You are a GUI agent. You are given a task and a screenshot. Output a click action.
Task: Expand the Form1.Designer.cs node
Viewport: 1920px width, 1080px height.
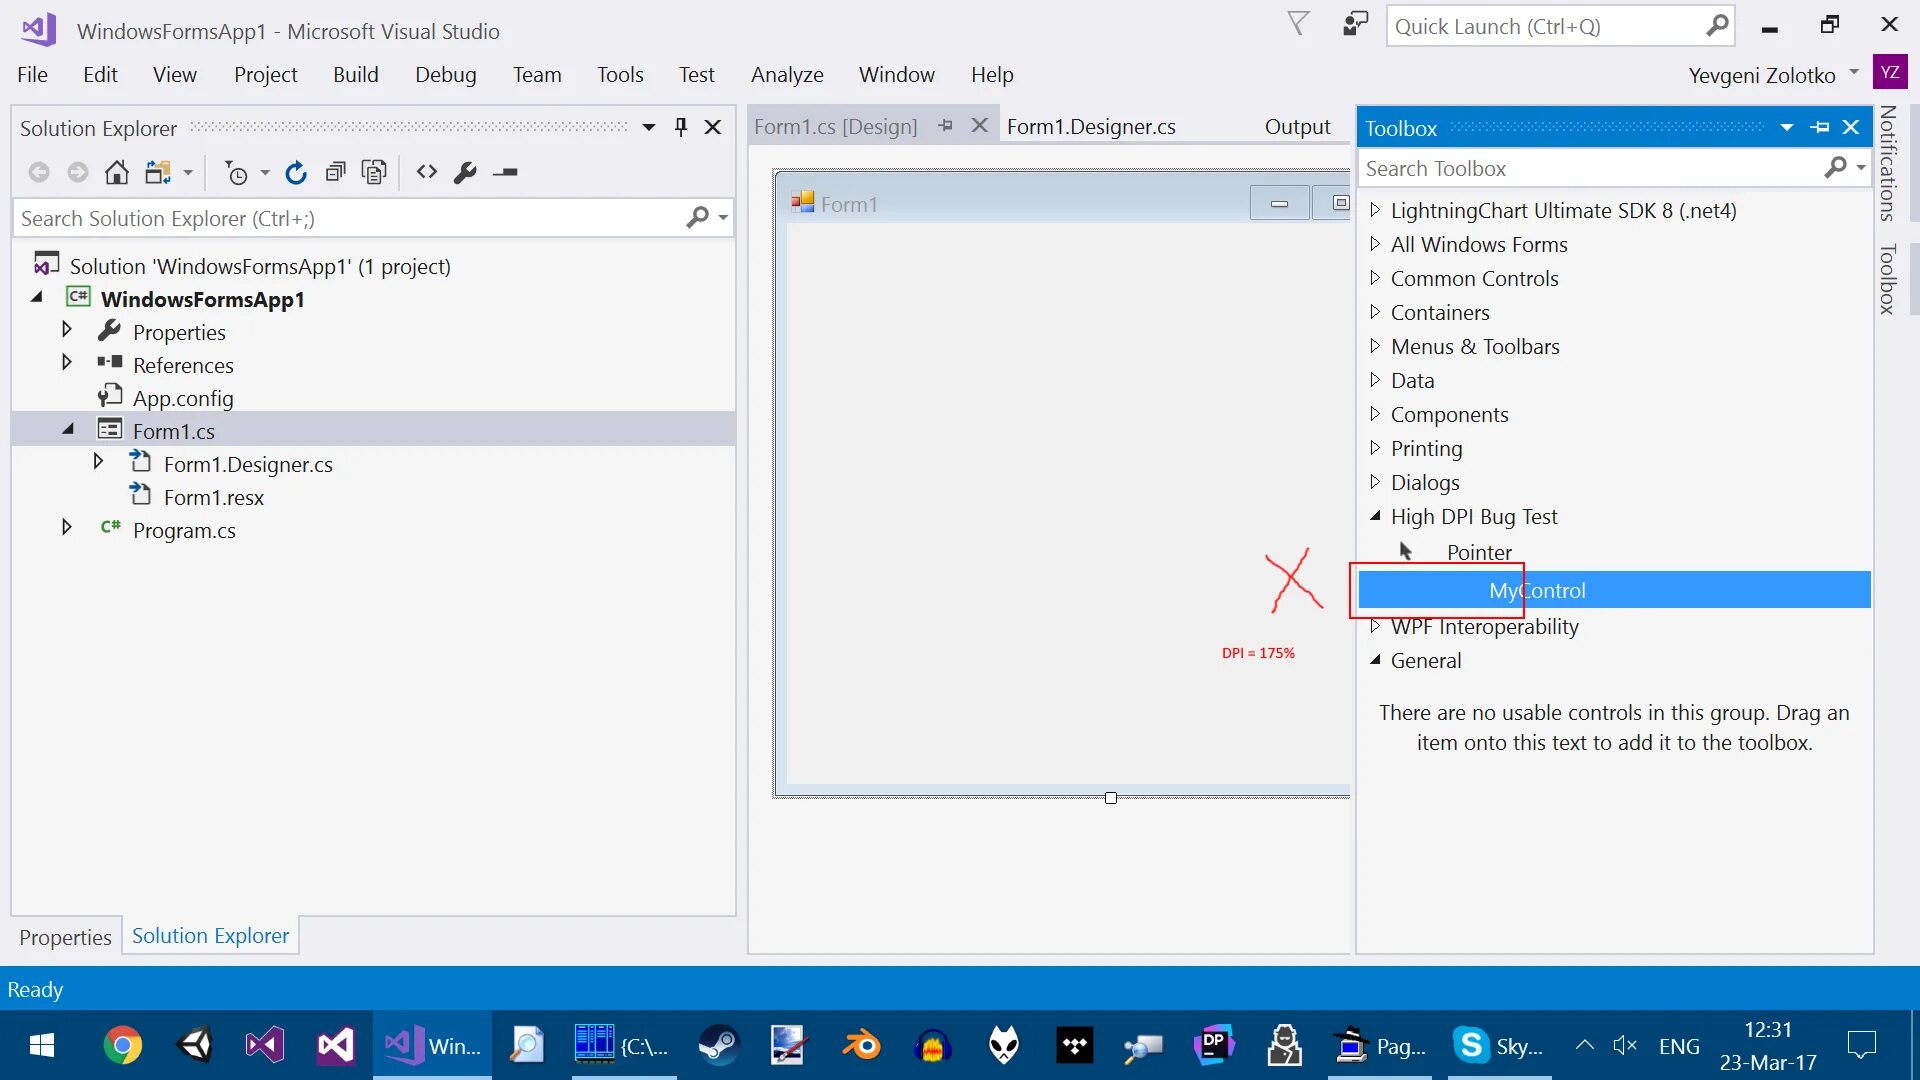[98, 462]
